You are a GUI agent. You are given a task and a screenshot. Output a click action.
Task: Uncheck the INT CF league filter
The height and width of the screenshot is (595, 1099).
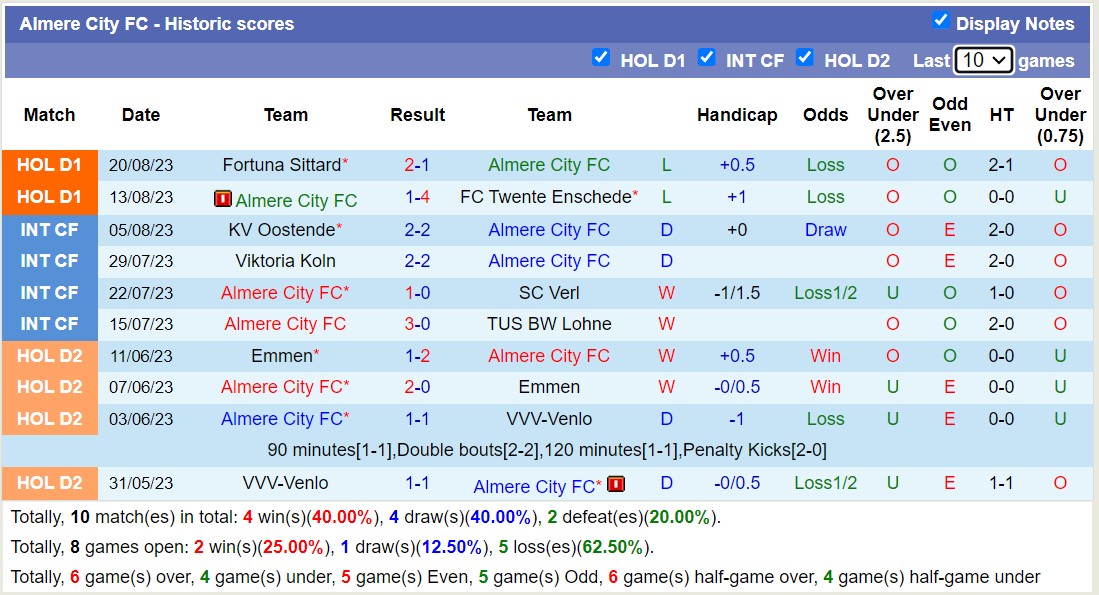pos(707,58)
